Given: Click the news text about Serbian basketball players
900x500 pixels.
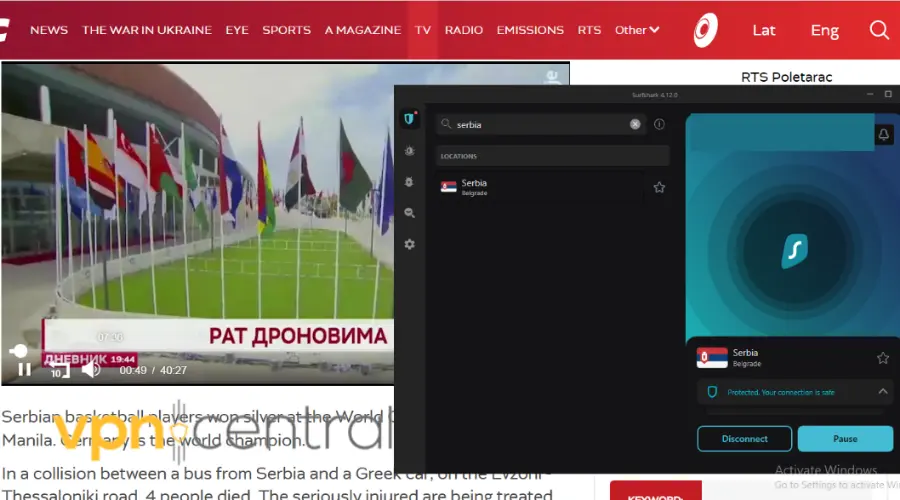Looking at the screenshot, I should [197, 428].
